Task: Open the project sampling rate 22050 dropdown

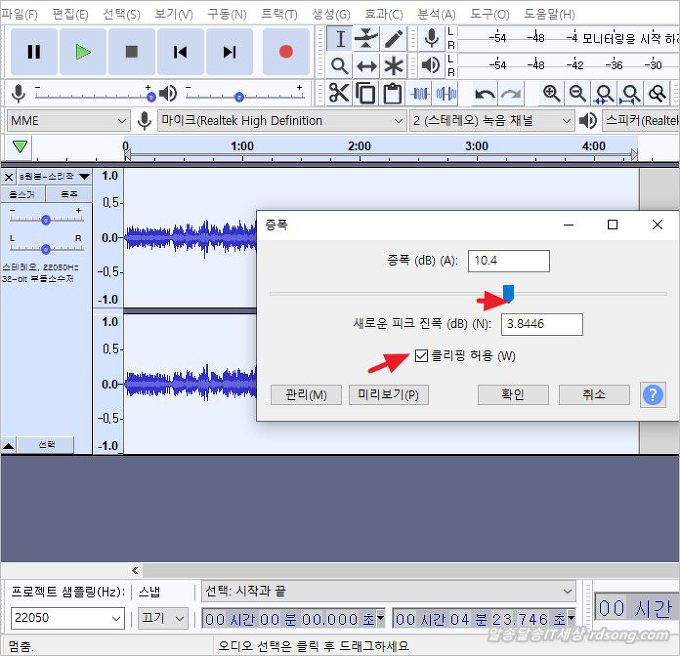Action: click(x=68, y=618)
